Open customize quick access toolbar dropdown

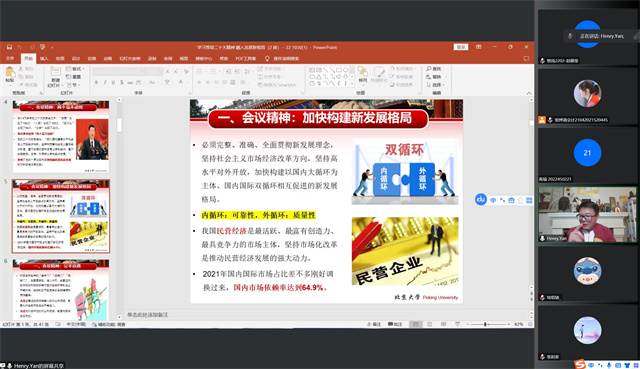click(x=52, y=48)
